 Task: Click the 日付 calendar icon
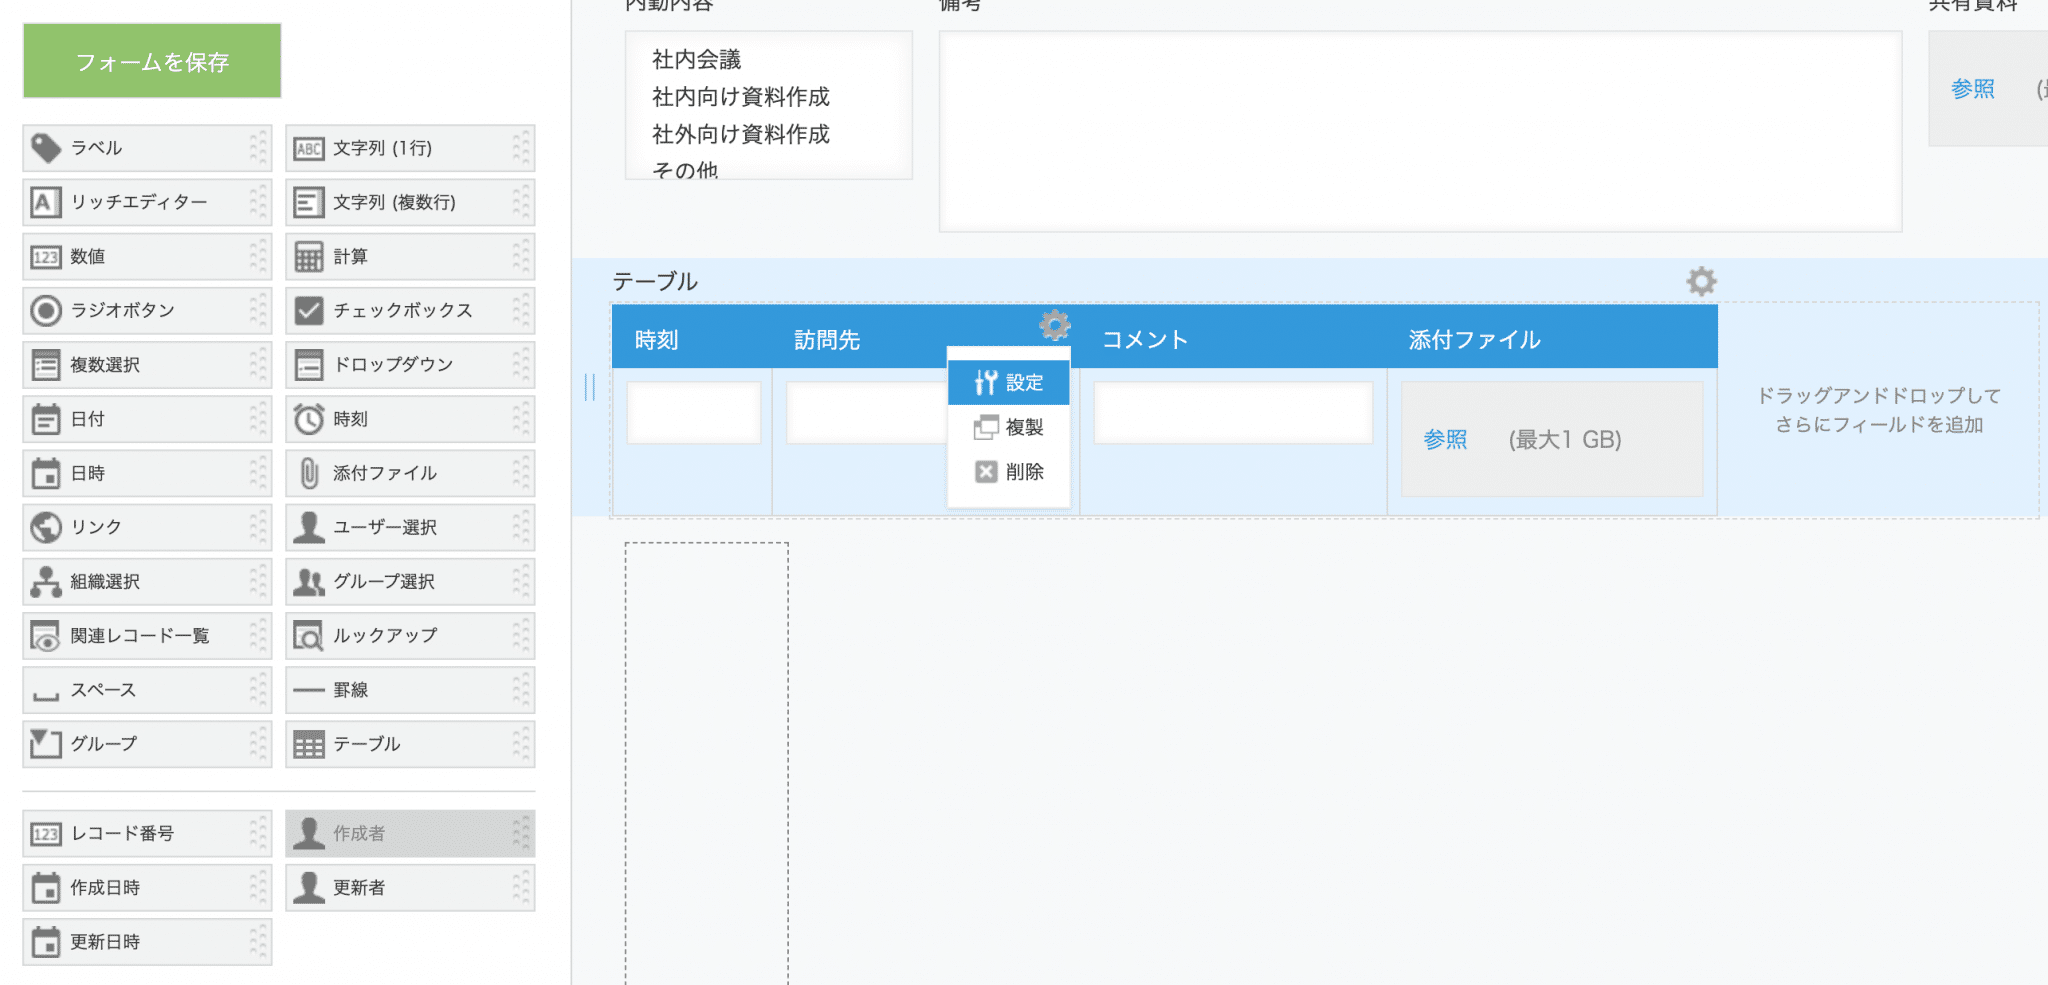pyautogui.click(x=46, y=419)
